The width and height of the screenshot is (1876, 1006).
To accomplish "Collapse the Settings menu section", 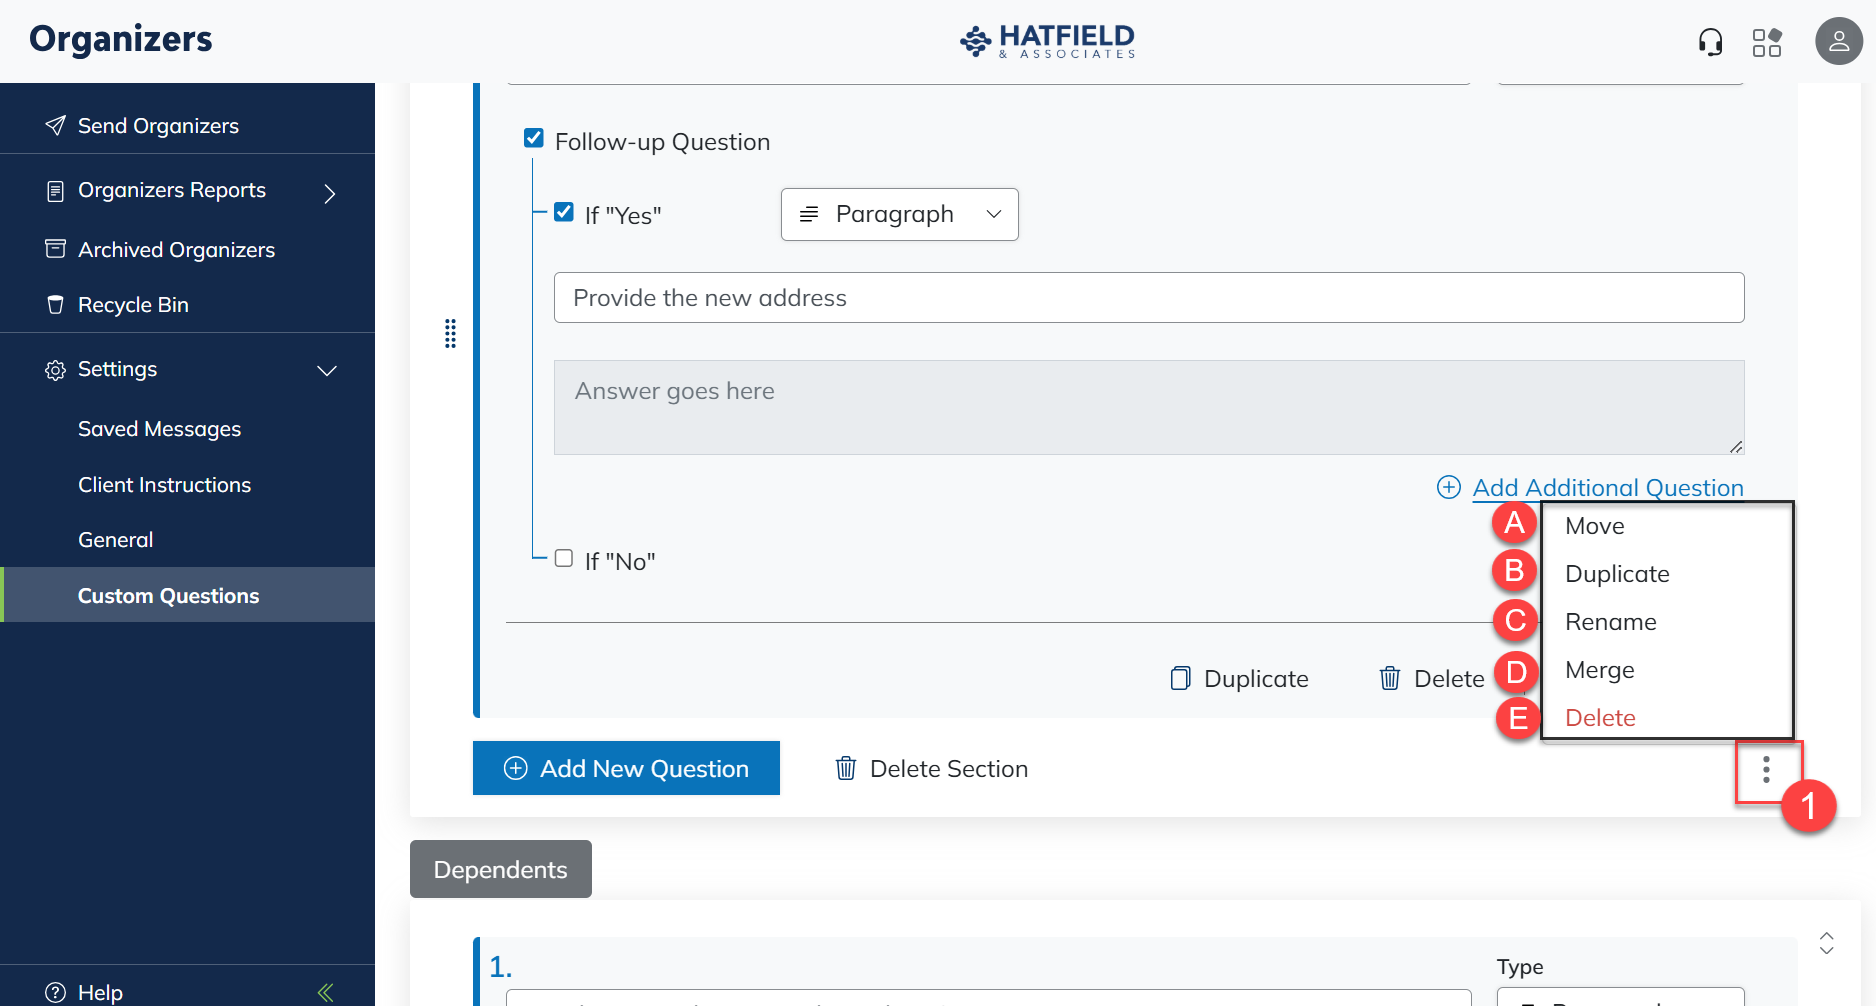I will tap(326, 370).
